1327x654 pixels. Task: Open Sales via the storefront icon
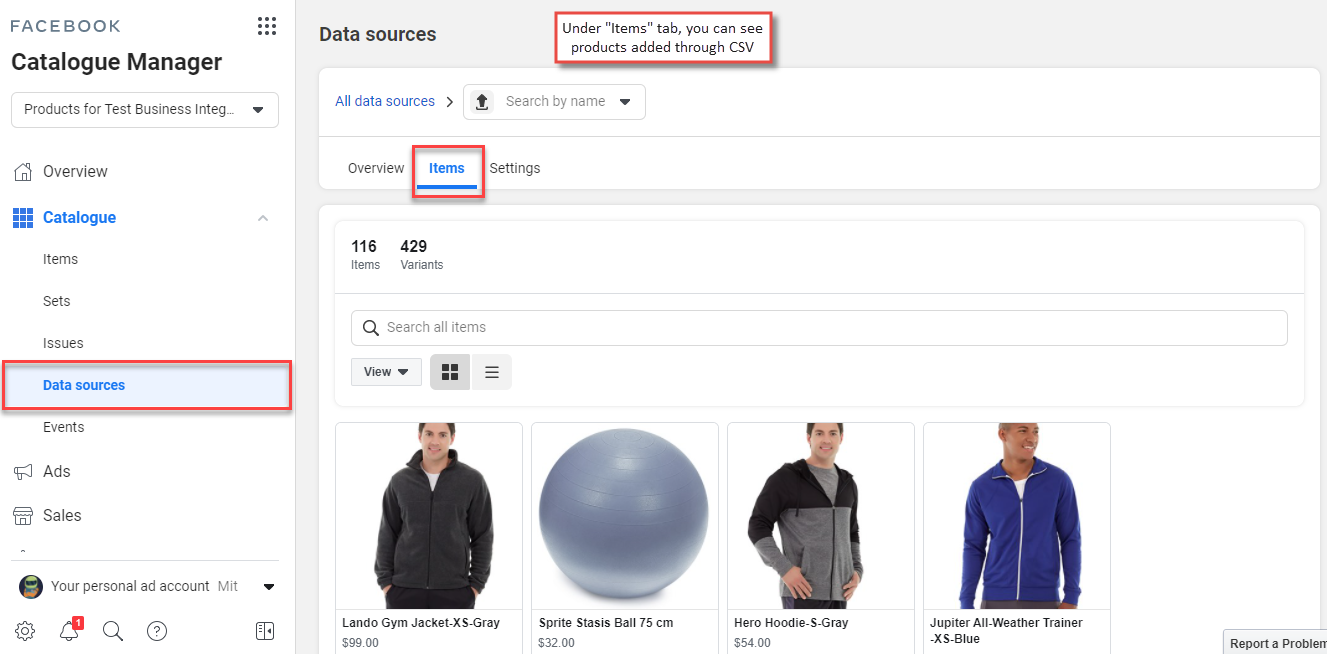pos(24,515)
